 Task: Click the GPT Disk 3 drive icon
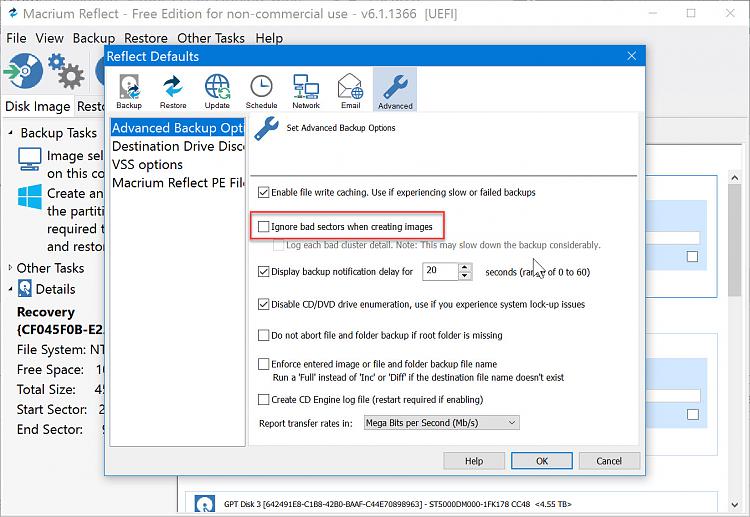tap(205, 504)
